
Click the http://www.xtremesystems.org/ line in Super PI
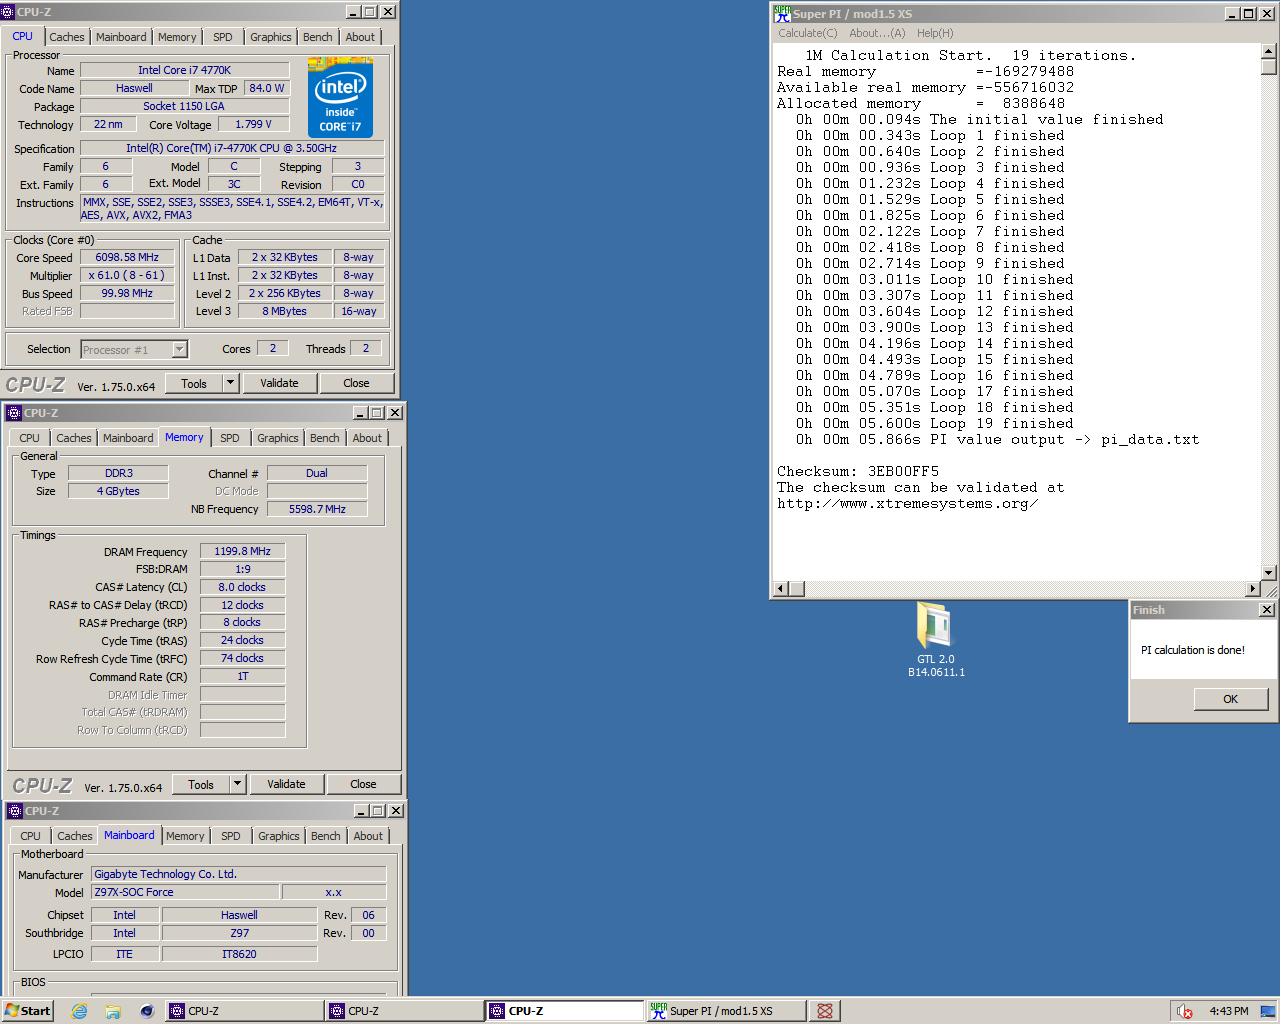coord(907,503)
